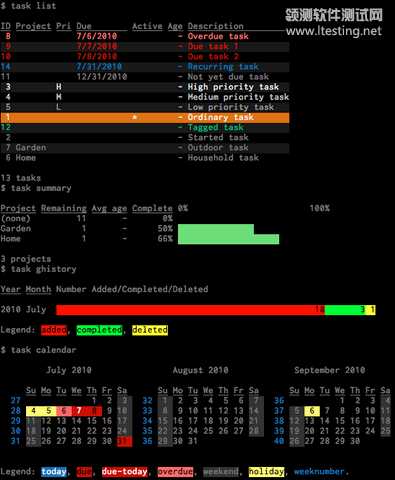
Task: Click the Complete column header in summary
Action: pyautogui.click(x=152, y=208)
